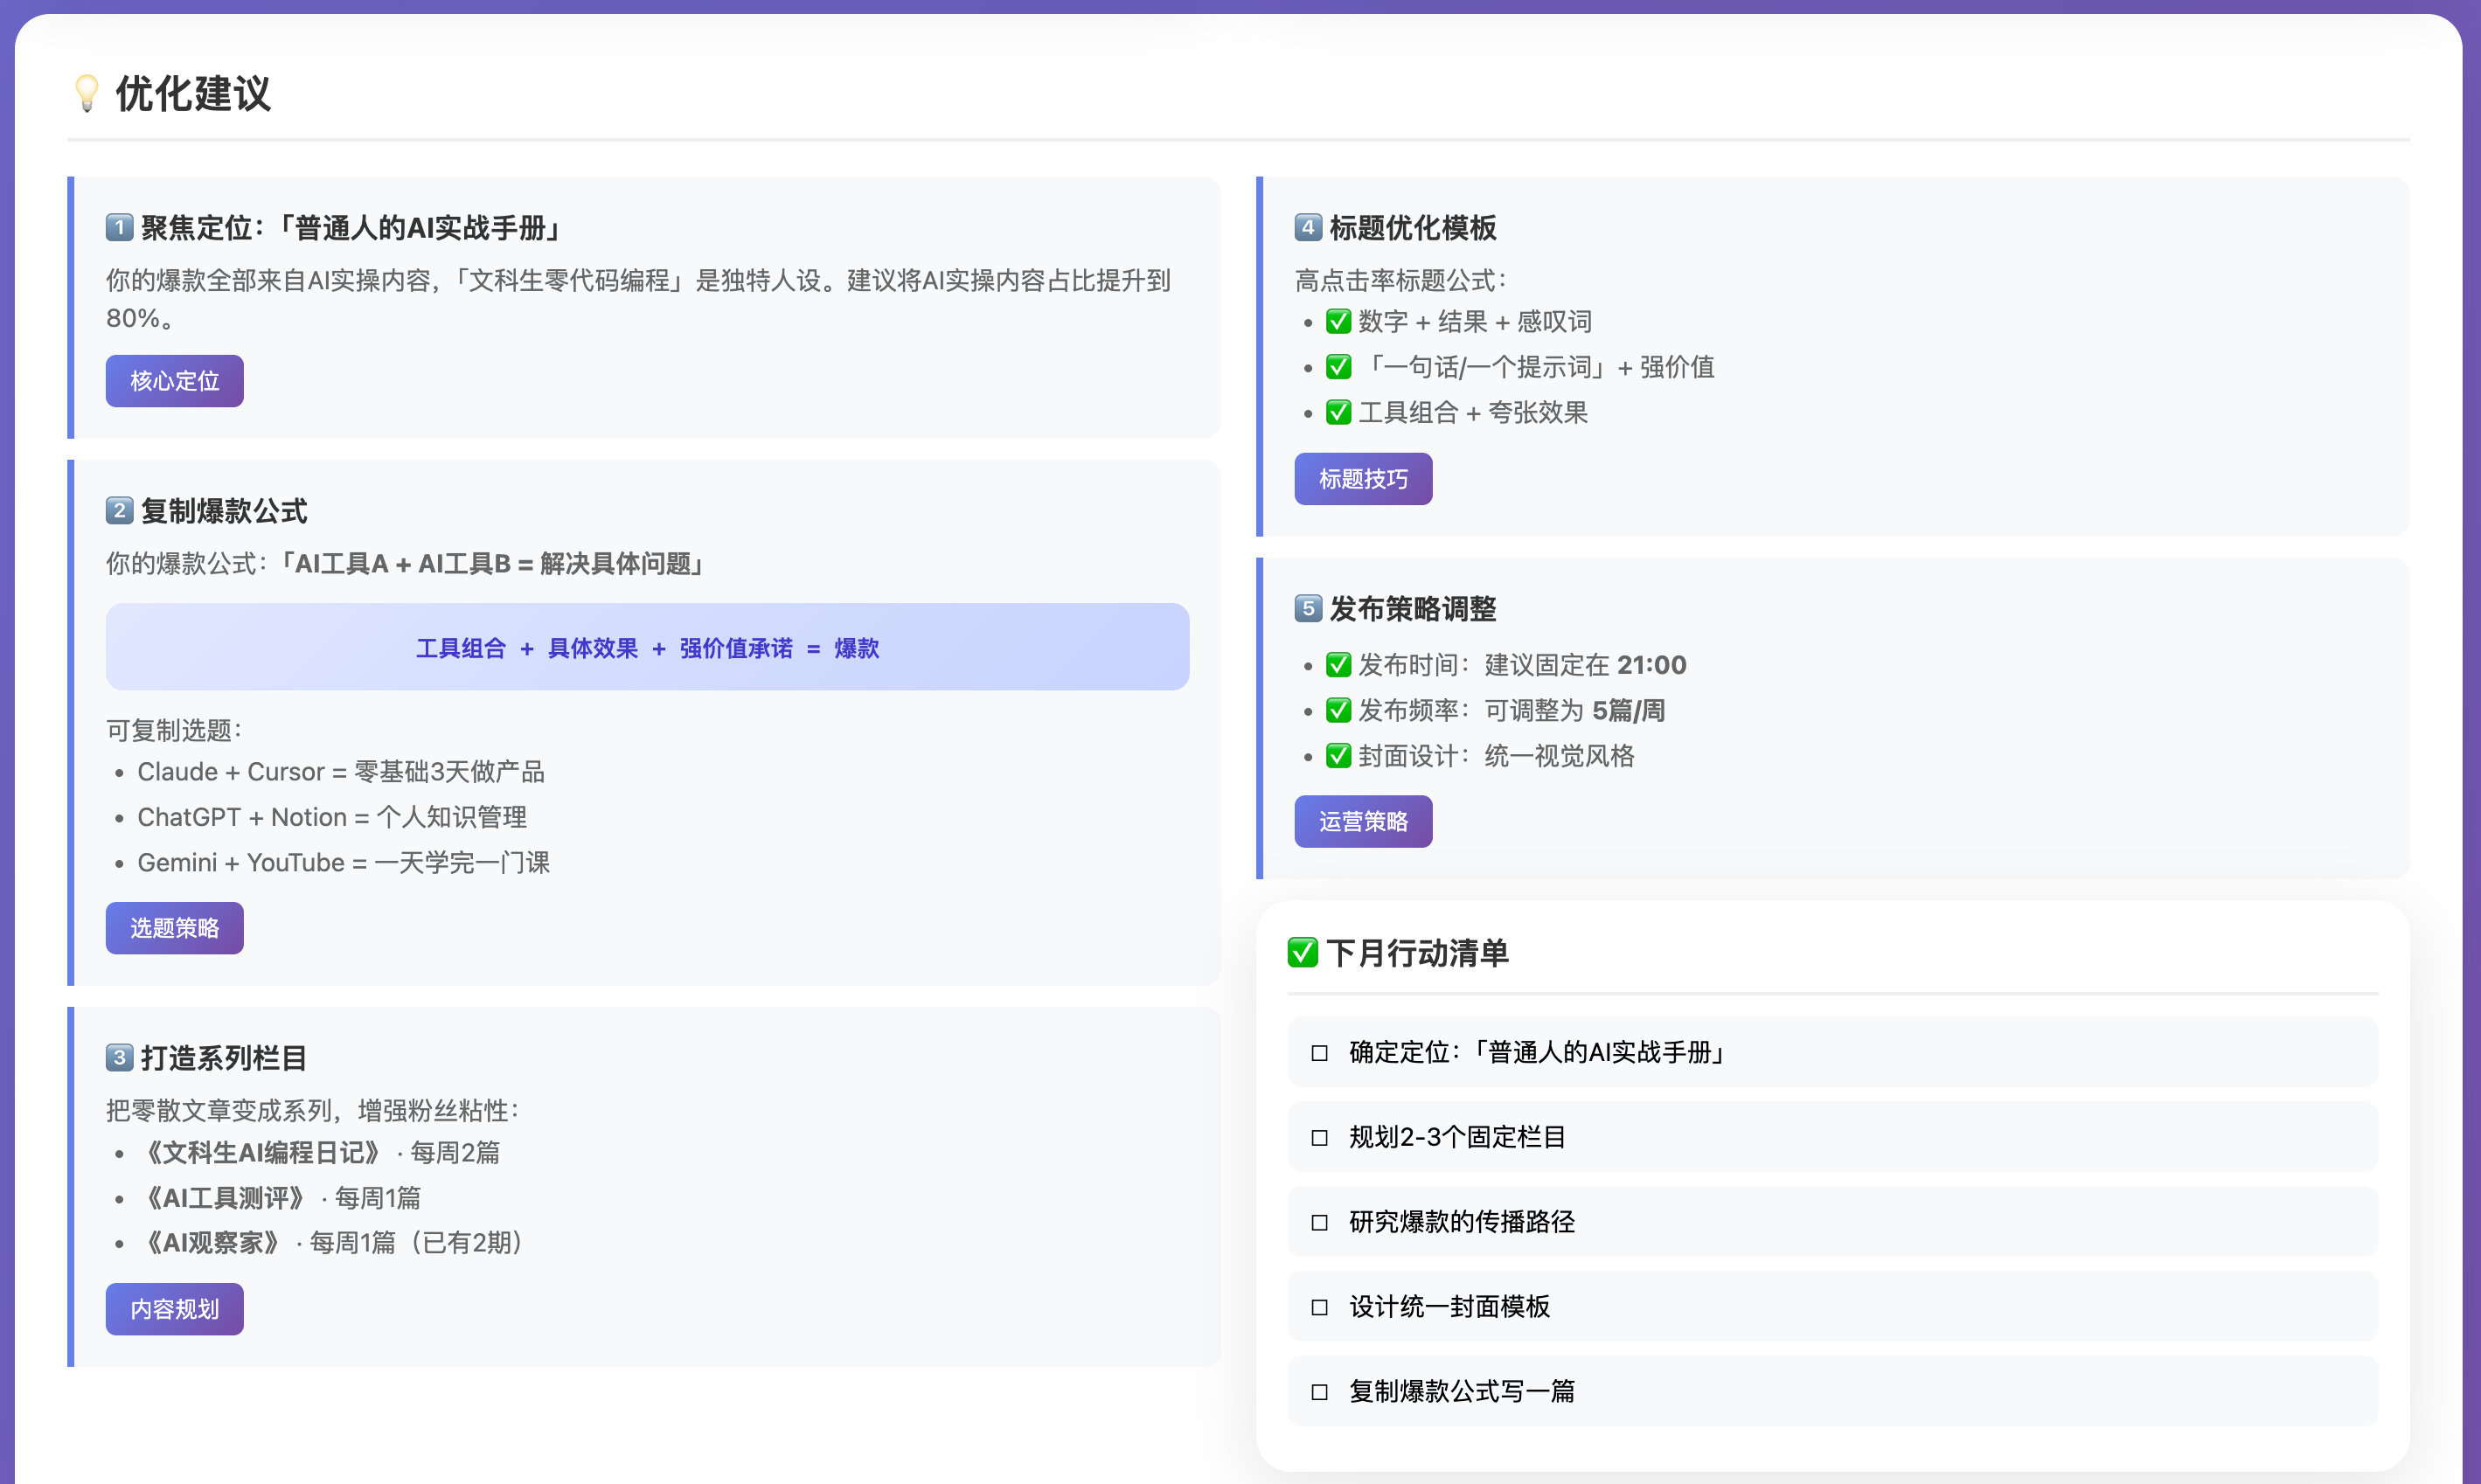The width and height of the screenshot is (2481, 1484).
Task: Click the 选题策略 tag button
Action: point(174,928)
